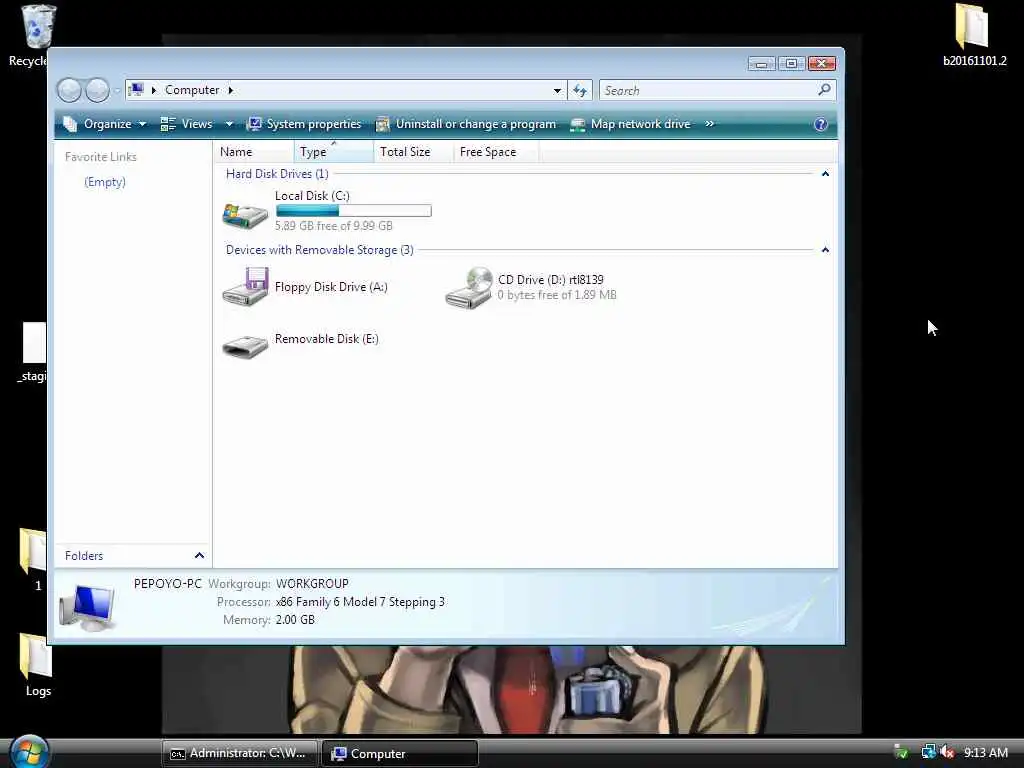Screen dimensions: 1024x768
Task: Switch to Administrator: C:\W... taskbar window
Action: tap(240, 753)
